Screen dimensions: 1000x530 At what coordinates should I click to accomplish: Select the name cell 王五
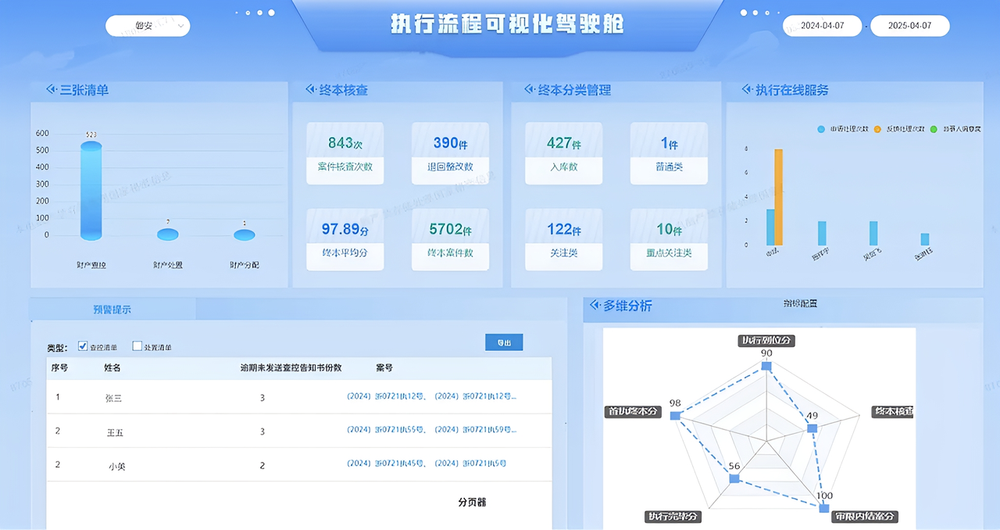[115, 432]
